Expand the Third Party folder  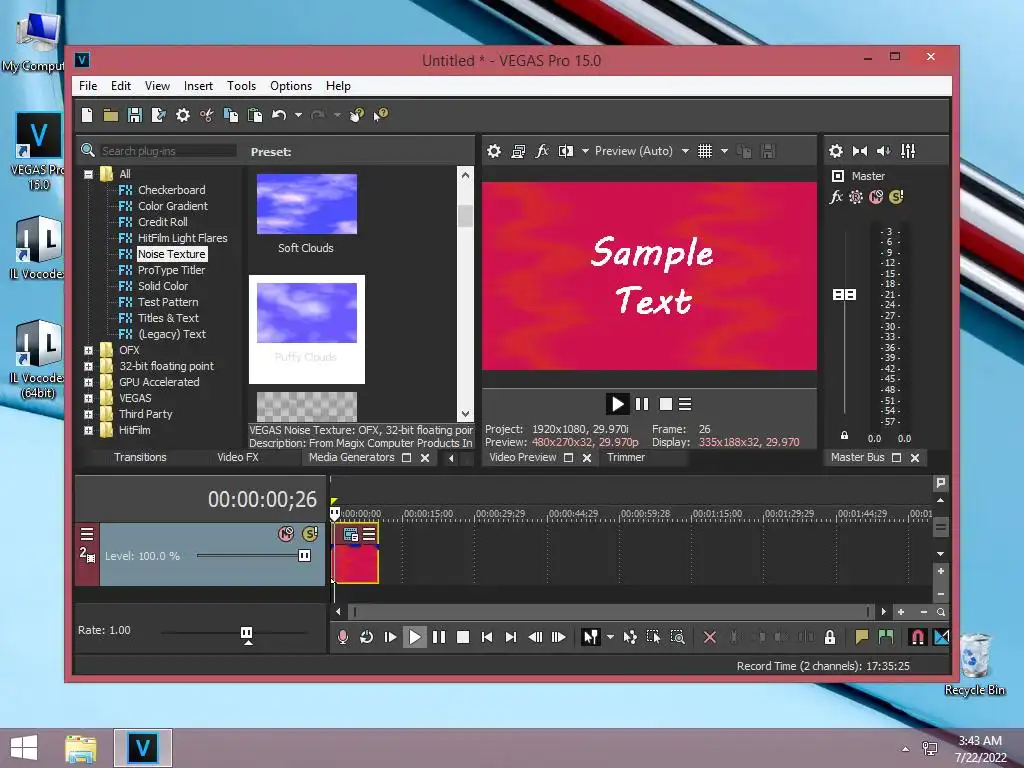[x=88, y=415]
